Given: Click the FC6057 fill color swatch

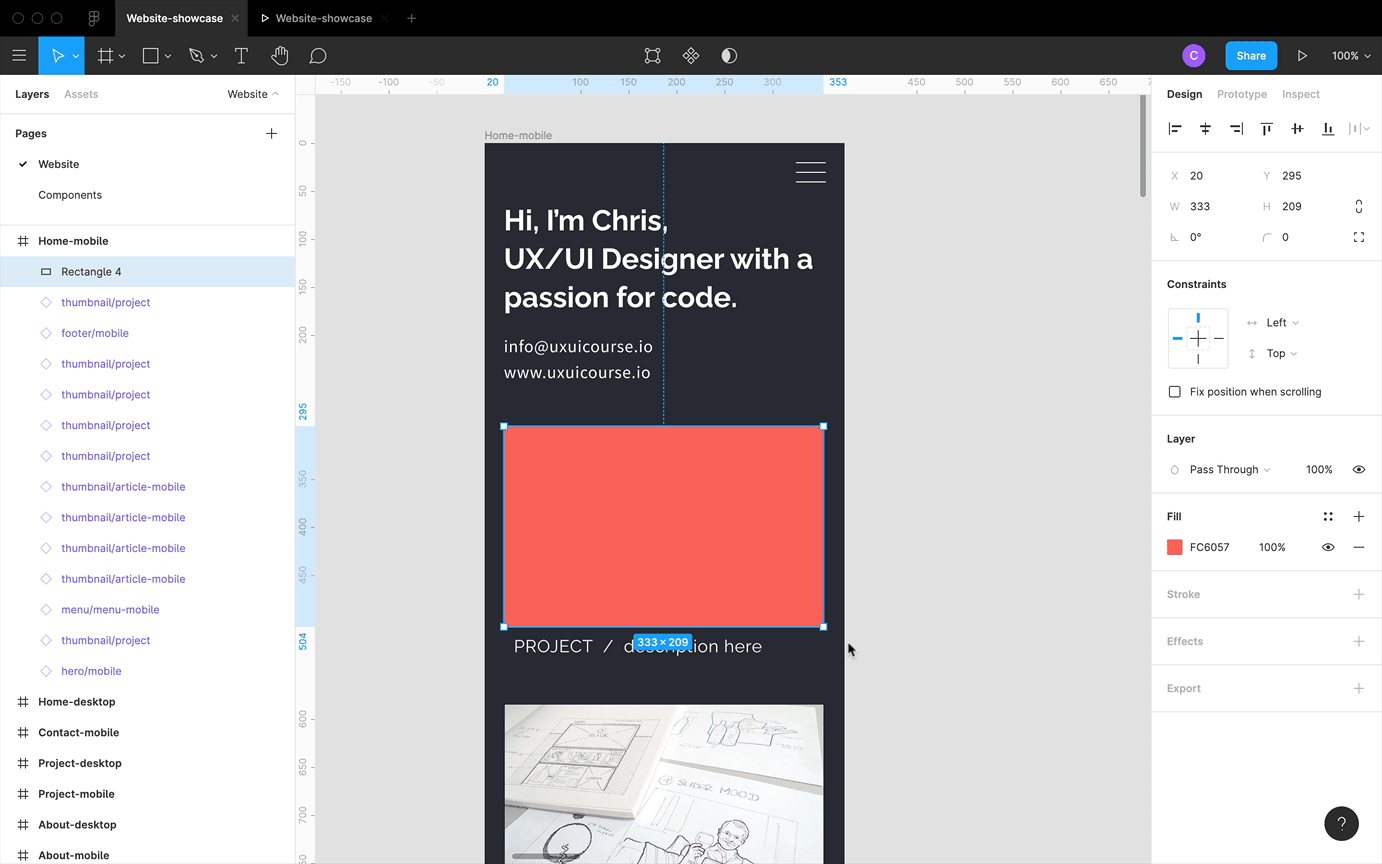Looking at the screenshot, I should [x=1175, y=547].
